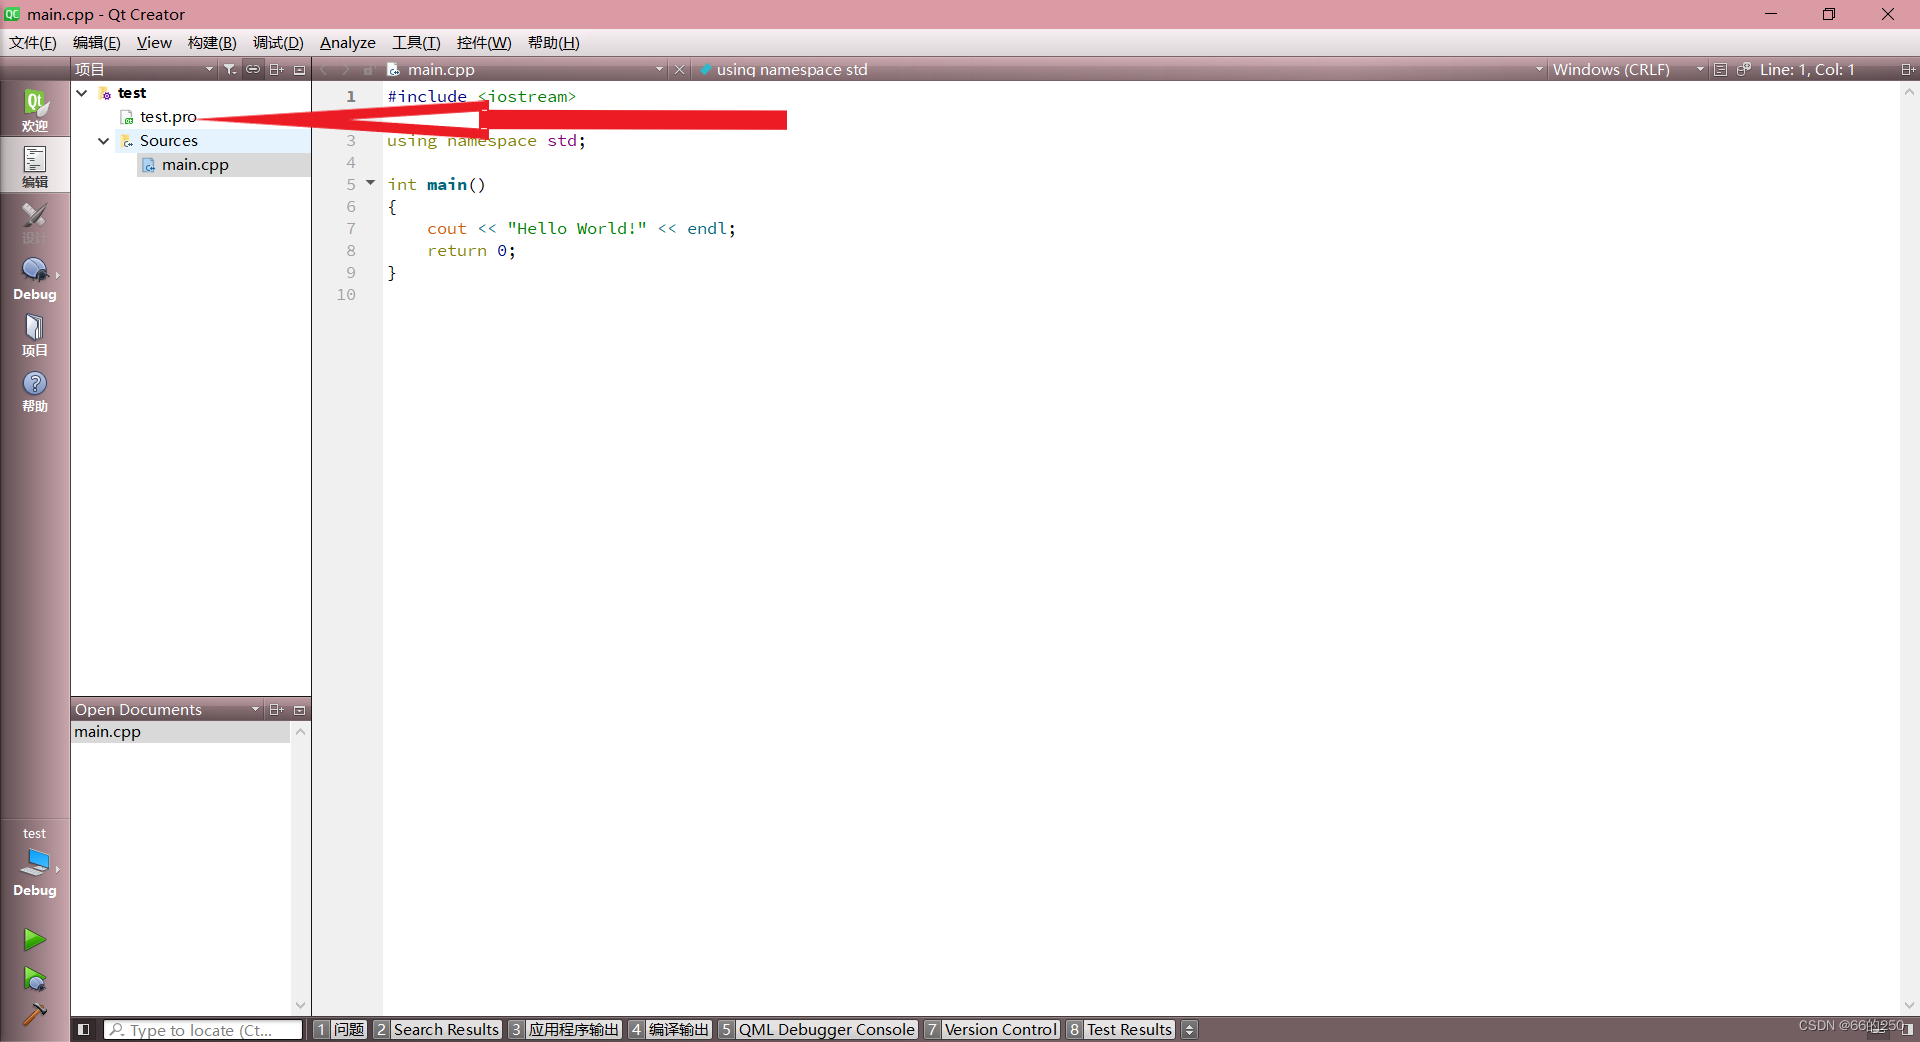
Task: Collapse the test project node
Action: pyautogui.click(x=82, y=93)
